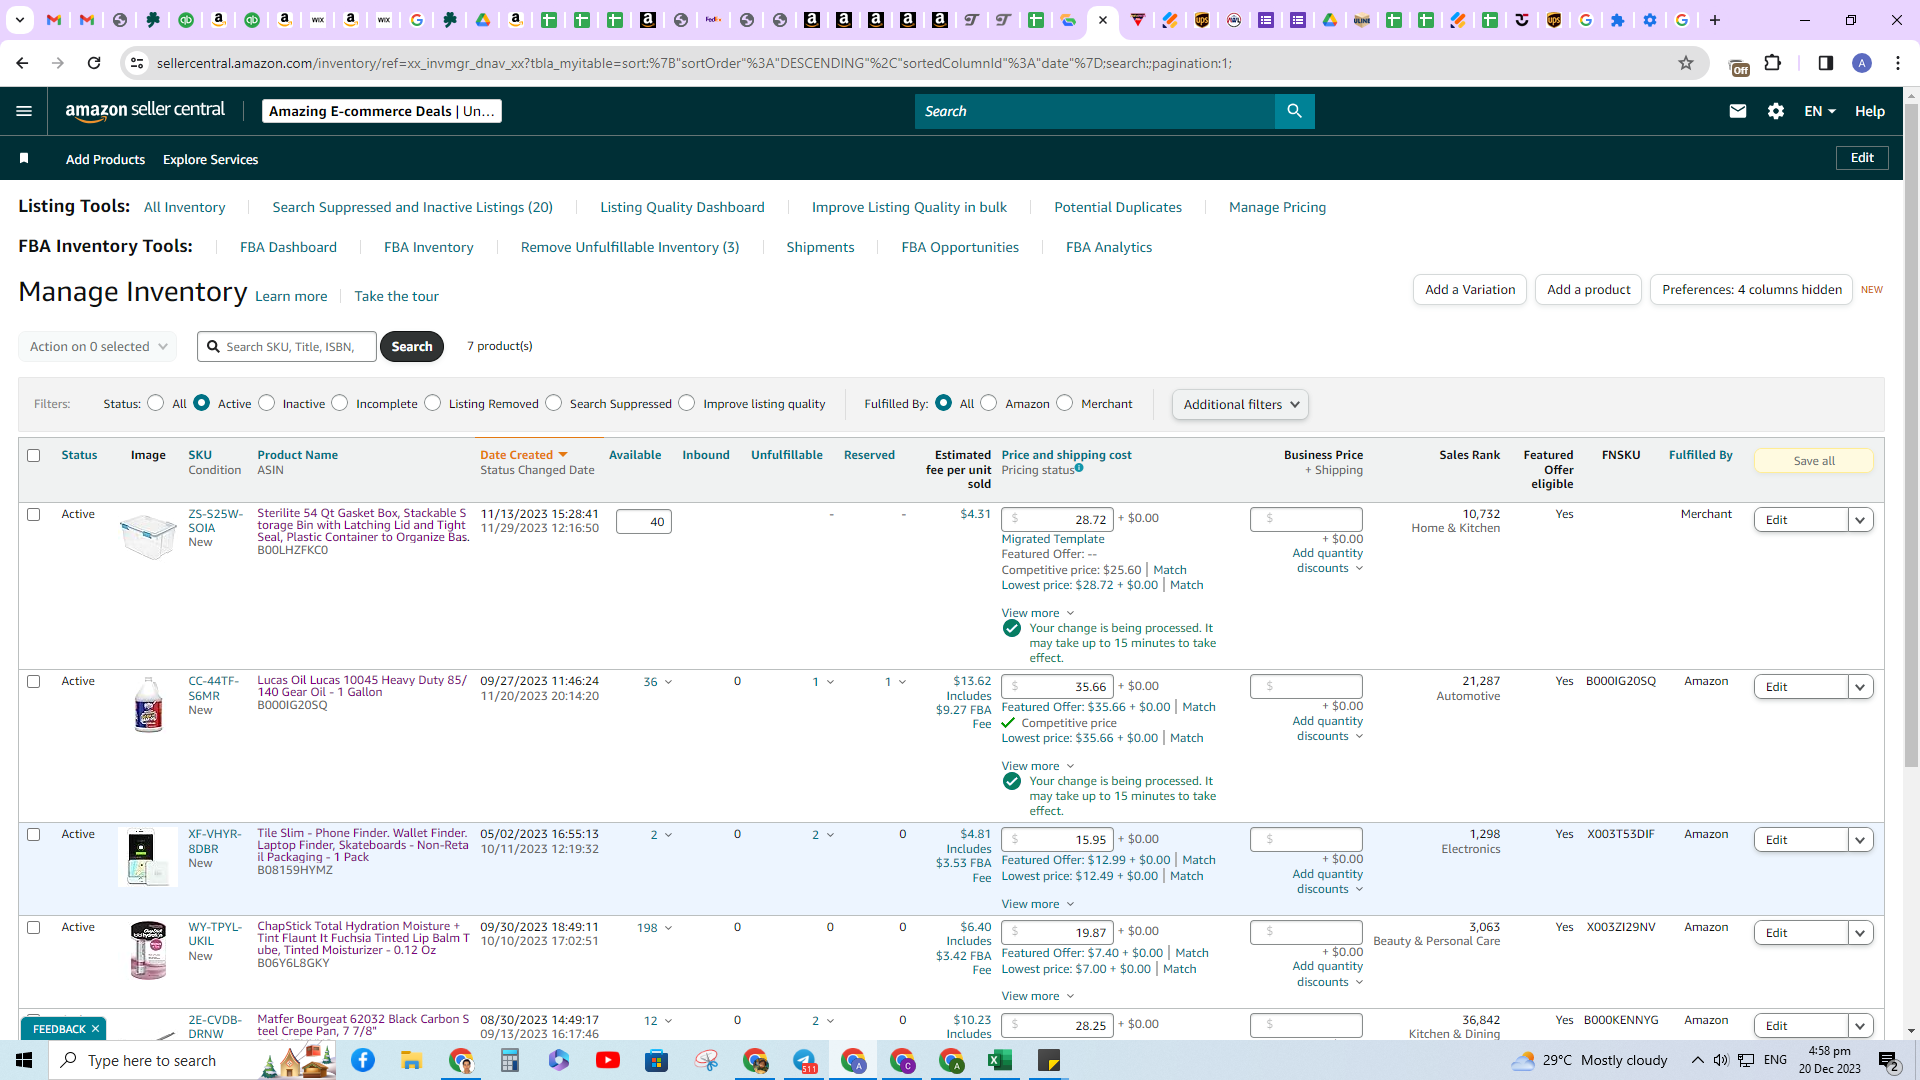Open the browser extensions puzzle icon

click(x=1773, y=63)
